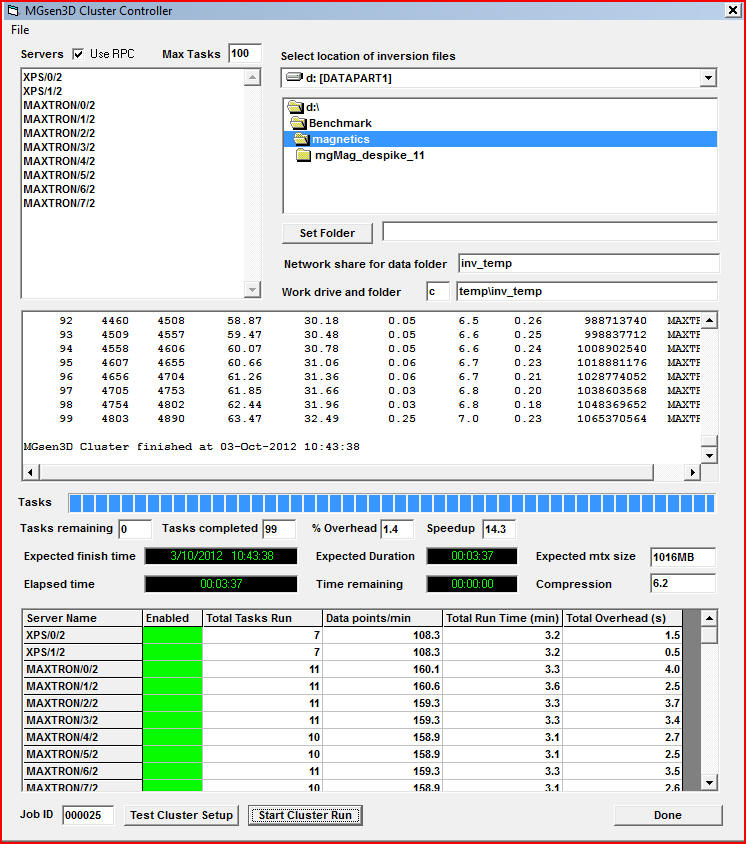Click the Tasks remaining field
This screenshot has width=746, height=844.
click(135, 529)
